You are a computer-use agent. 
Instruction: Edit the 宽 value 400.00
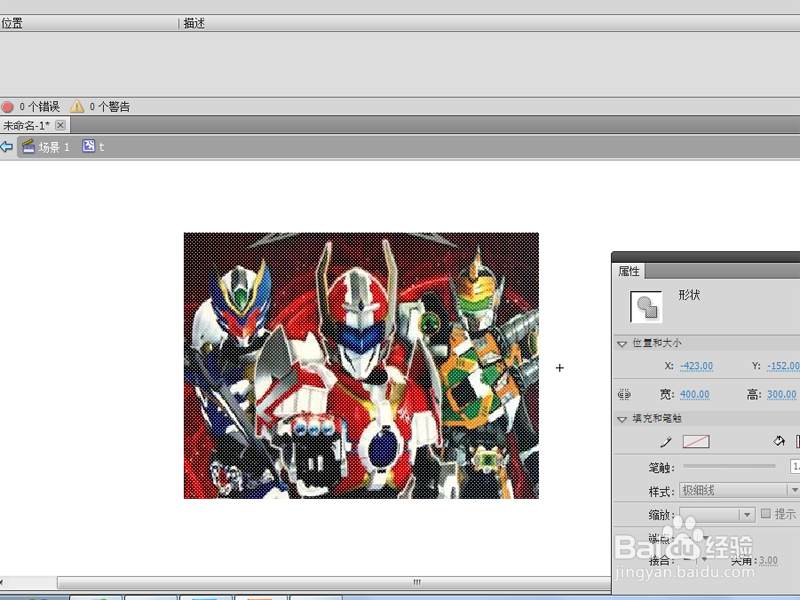pyautogui.click(x=695, y=394)
